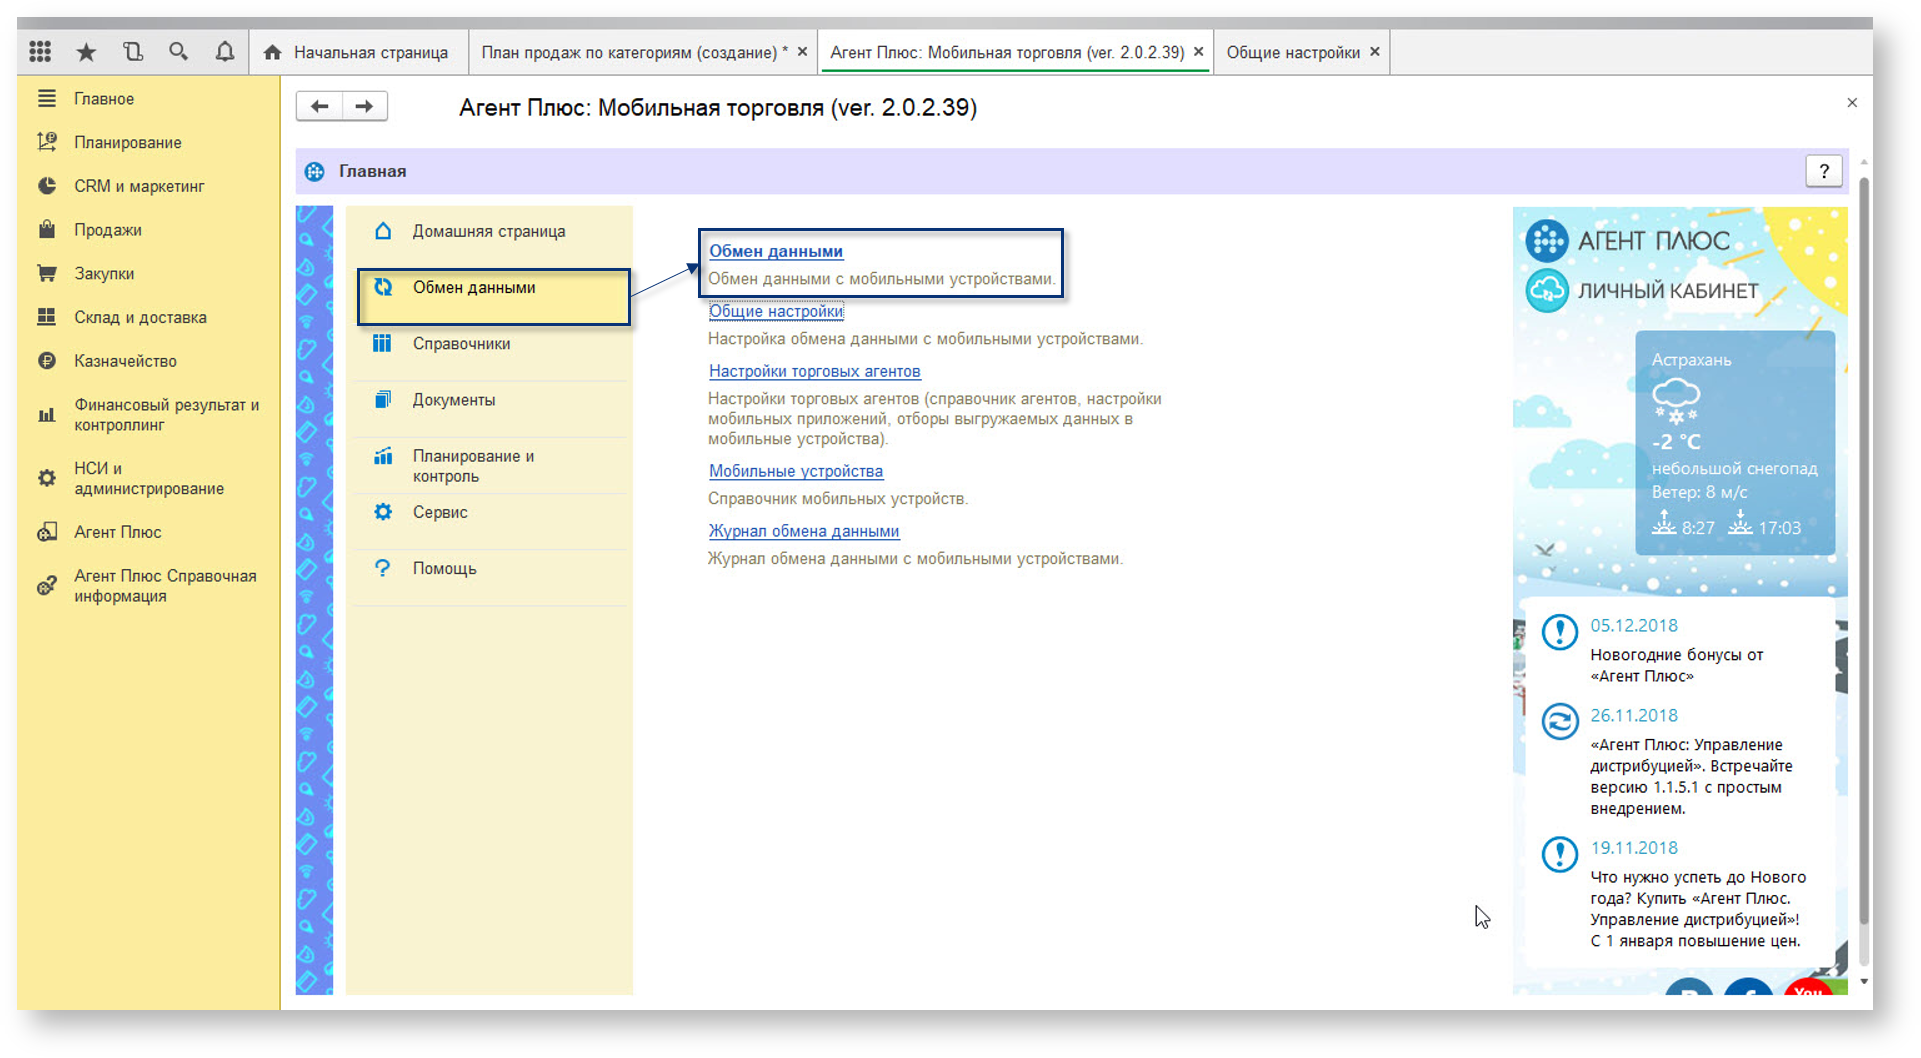Click the Склад и доставка icon
This screenshot has height=1058, width=1921.
click(46, 317)
